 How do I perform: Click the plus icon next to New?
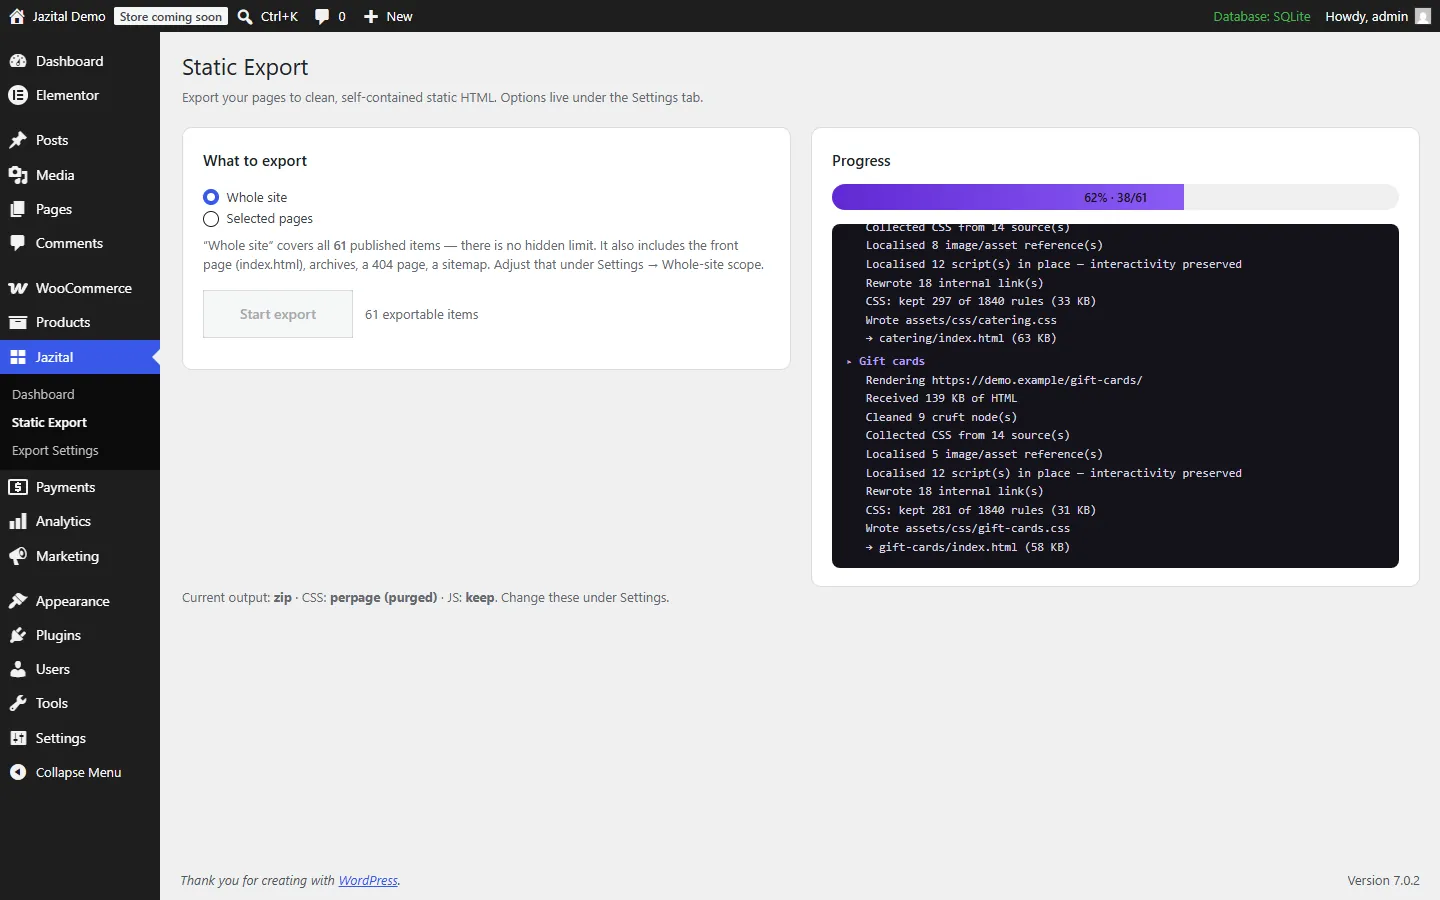tap(371, 16)
